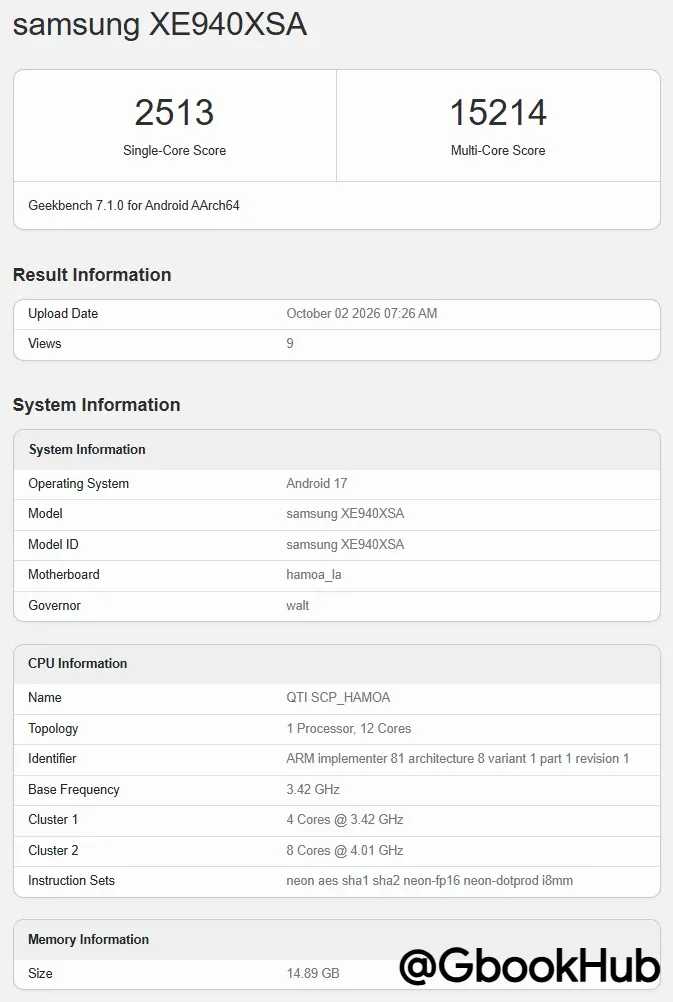Select the 8 Cores @ 4.01 GHz value
This screenshot has width=673, height=1002.
click(x=345, y=850)
